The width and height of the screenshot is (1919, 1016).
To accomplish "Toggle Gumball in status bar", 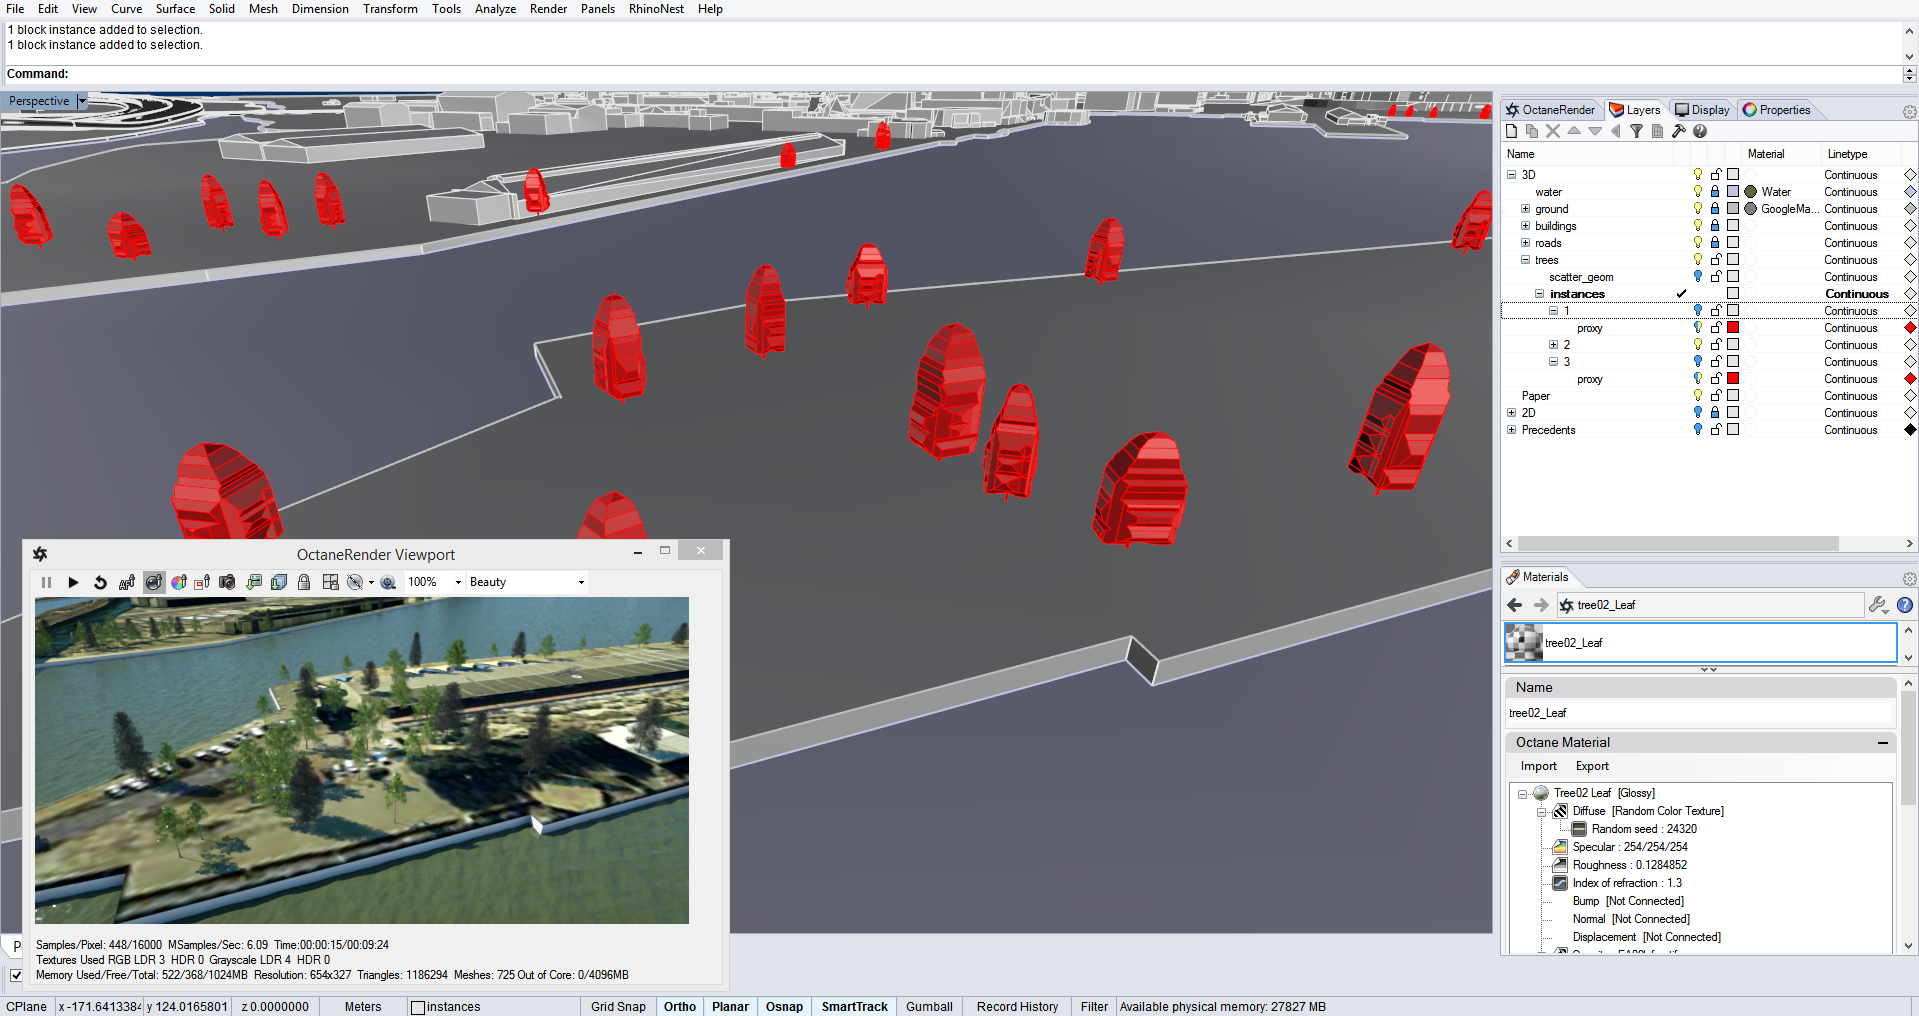I will point(929,1007).
